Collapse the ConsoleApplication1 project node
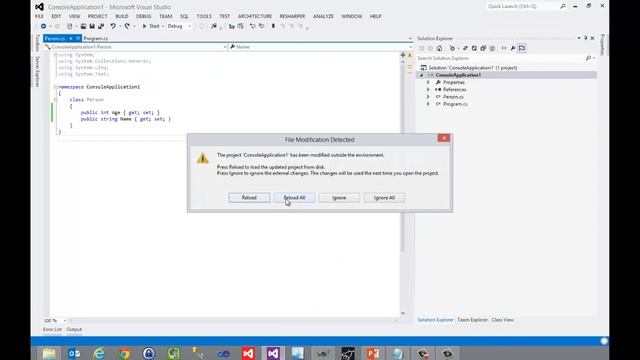Screen dimensions: 640x360 click(422, 75)
